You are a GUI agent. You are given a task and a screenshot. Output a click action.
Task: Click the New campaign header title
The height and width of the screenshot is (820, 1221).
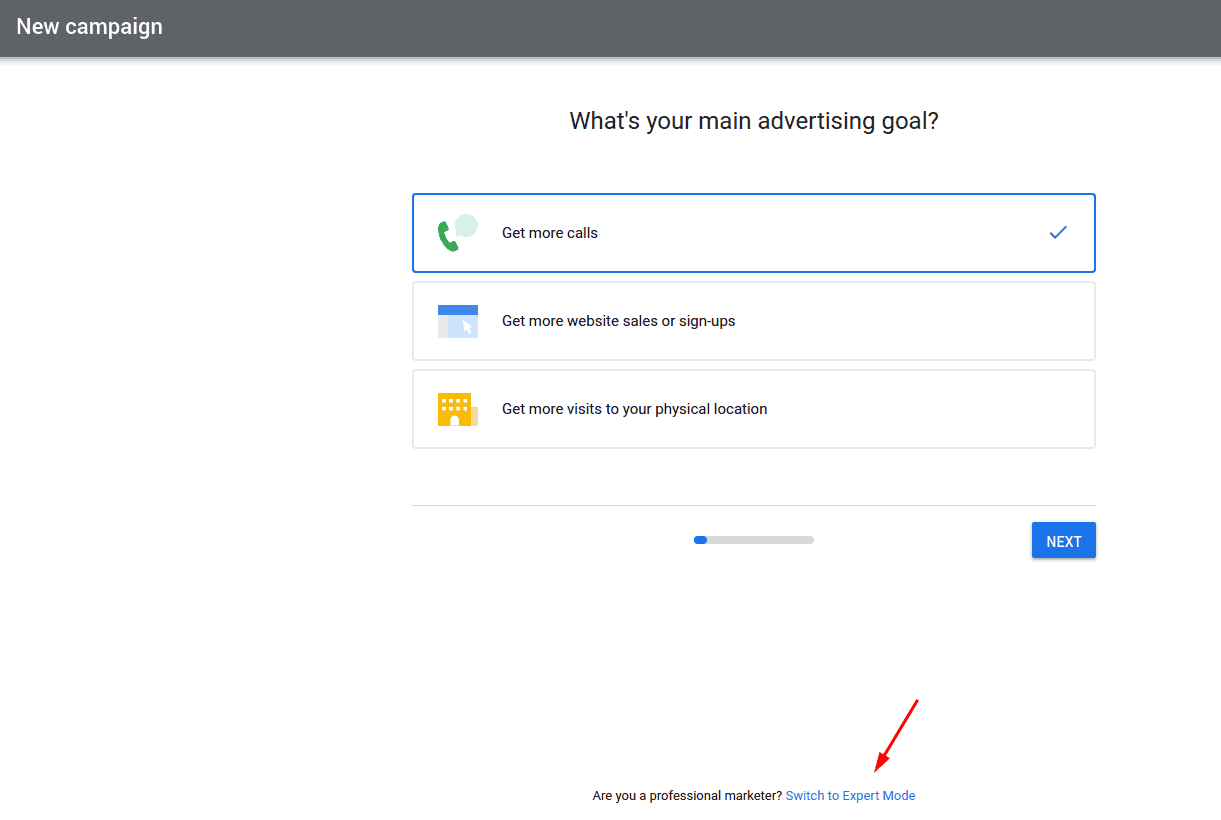89,27
